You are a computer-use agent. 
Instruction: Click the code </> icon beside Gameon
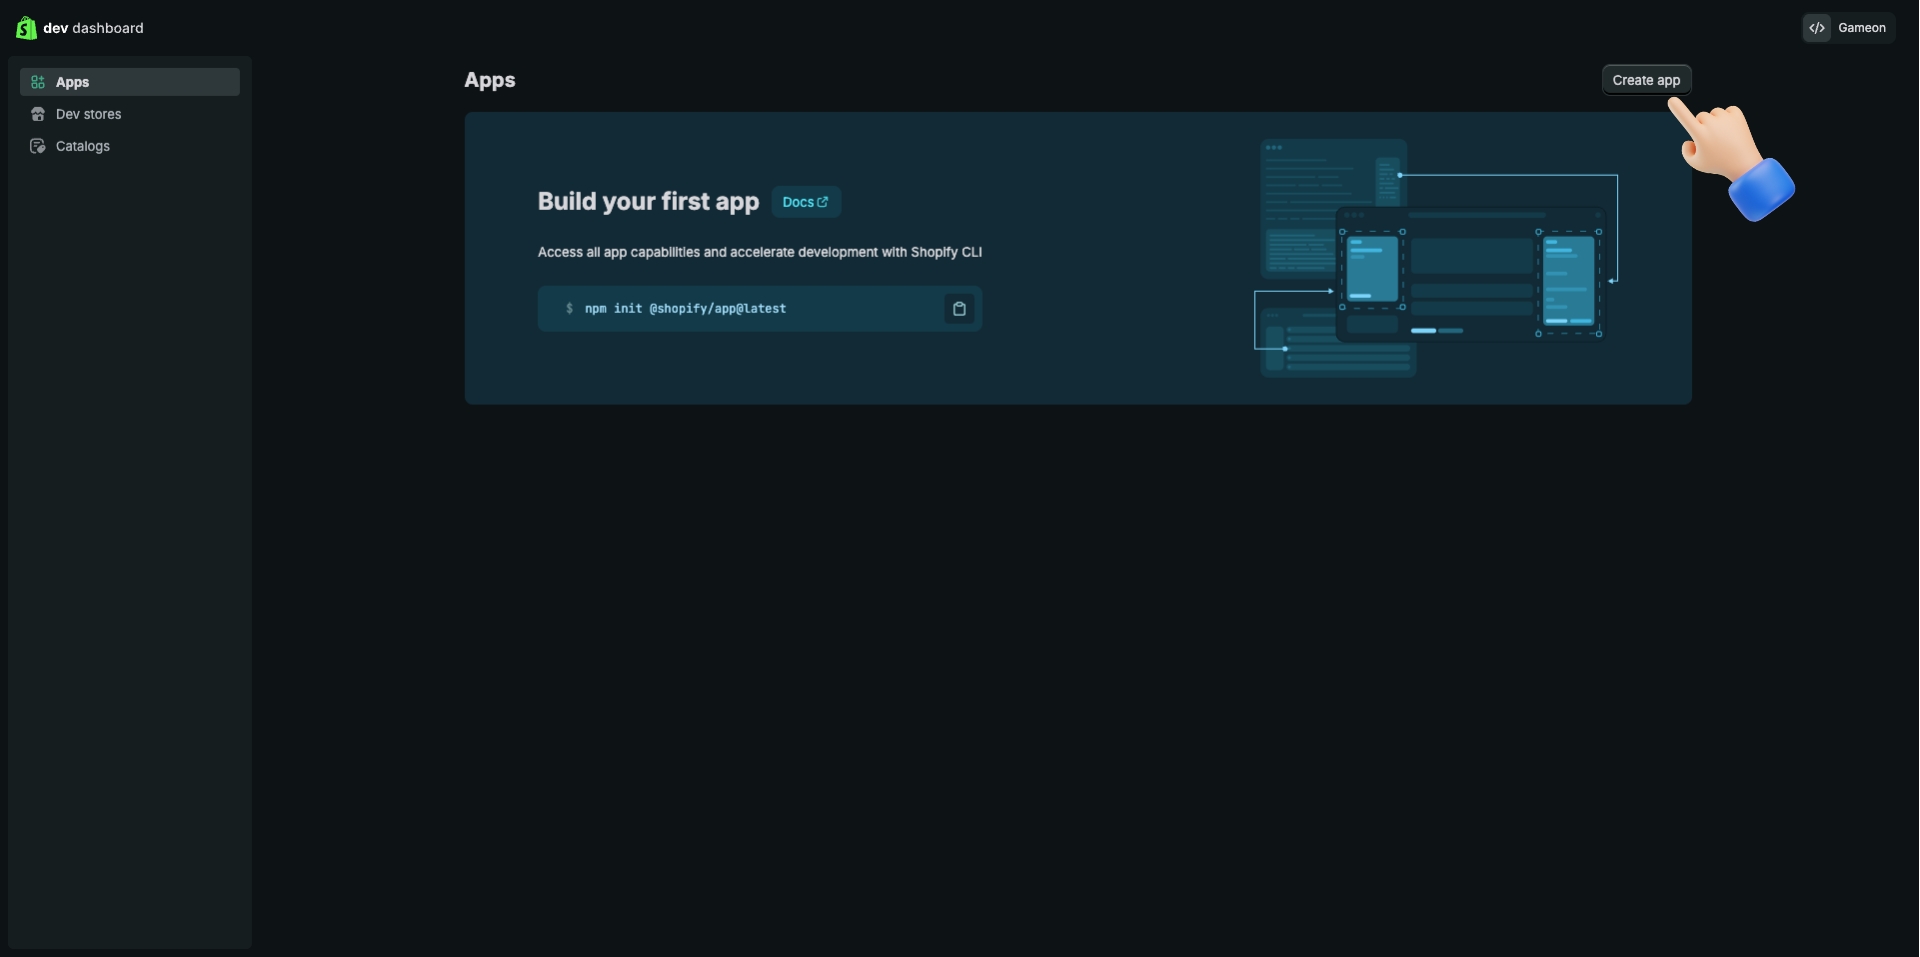pos(1817,27)
